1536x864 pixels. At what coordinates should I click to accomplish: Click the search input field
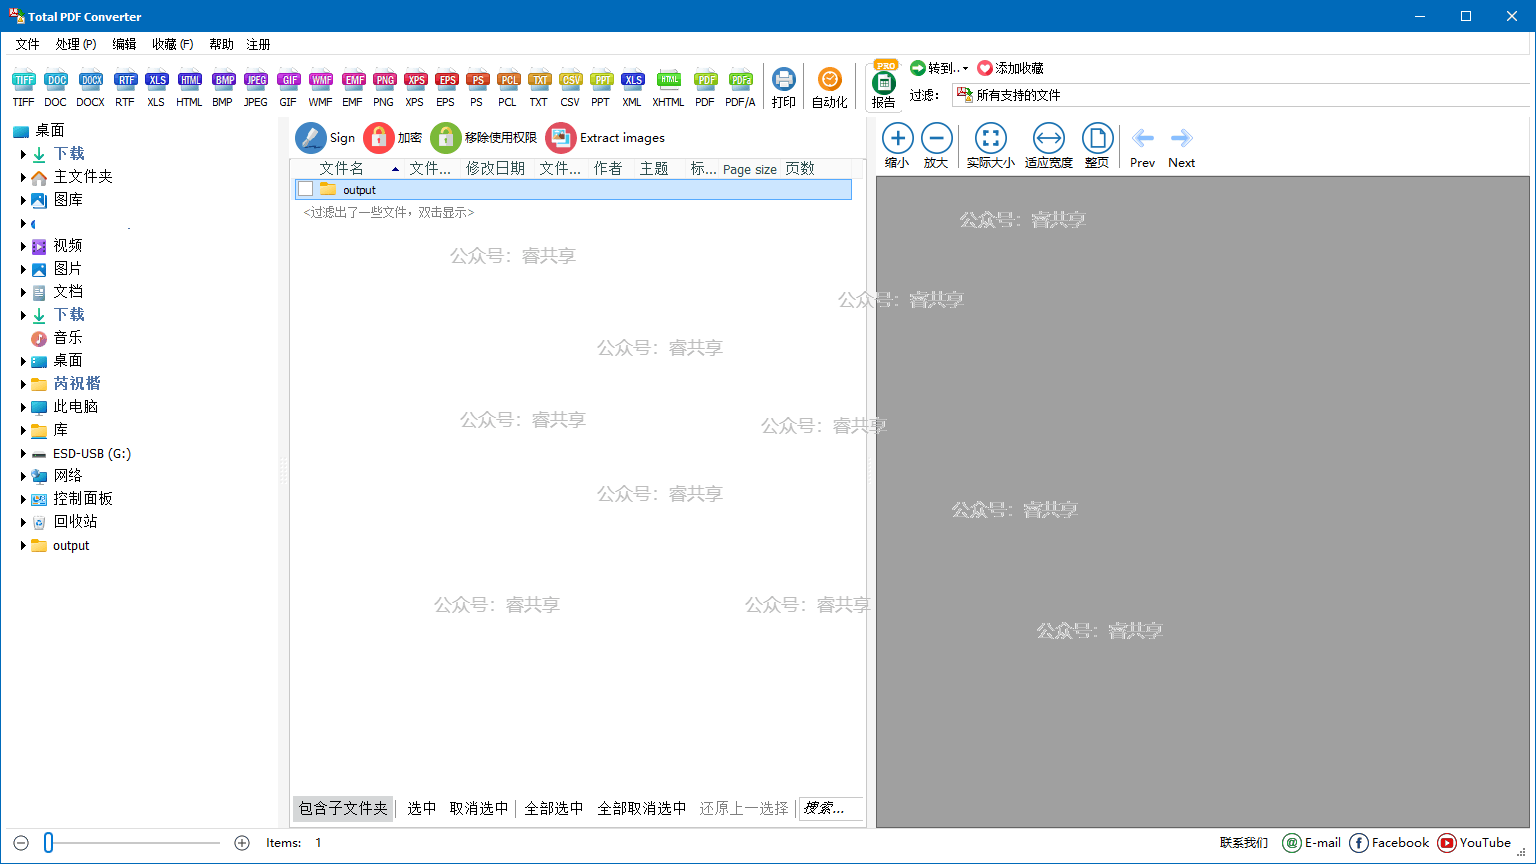[x=829, y=808]
